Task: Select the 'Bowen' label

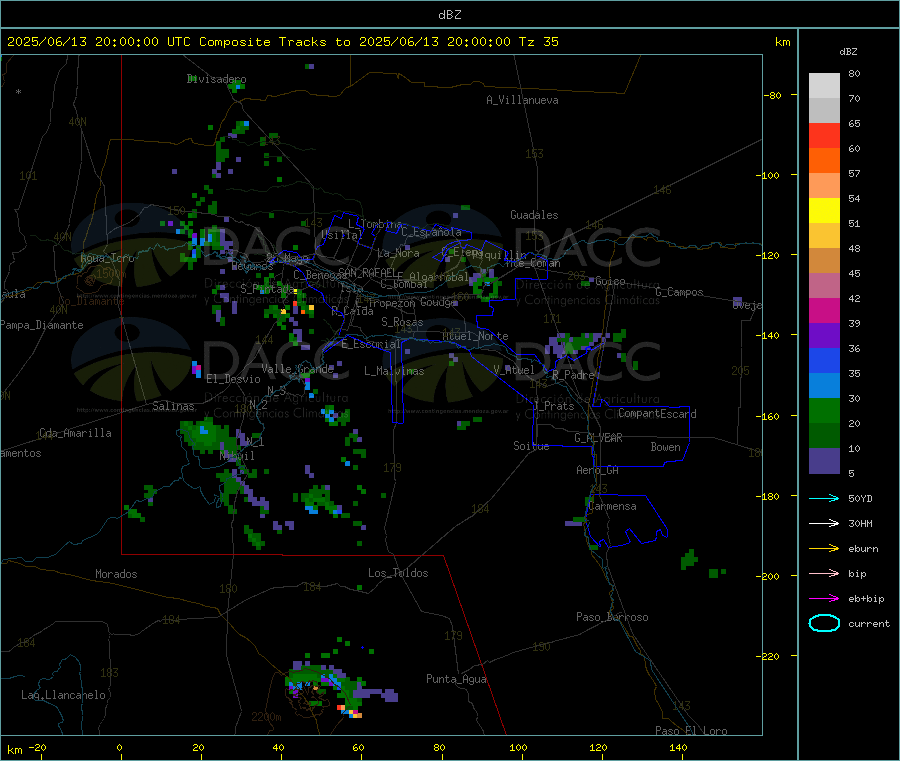Action: [666, 447]
